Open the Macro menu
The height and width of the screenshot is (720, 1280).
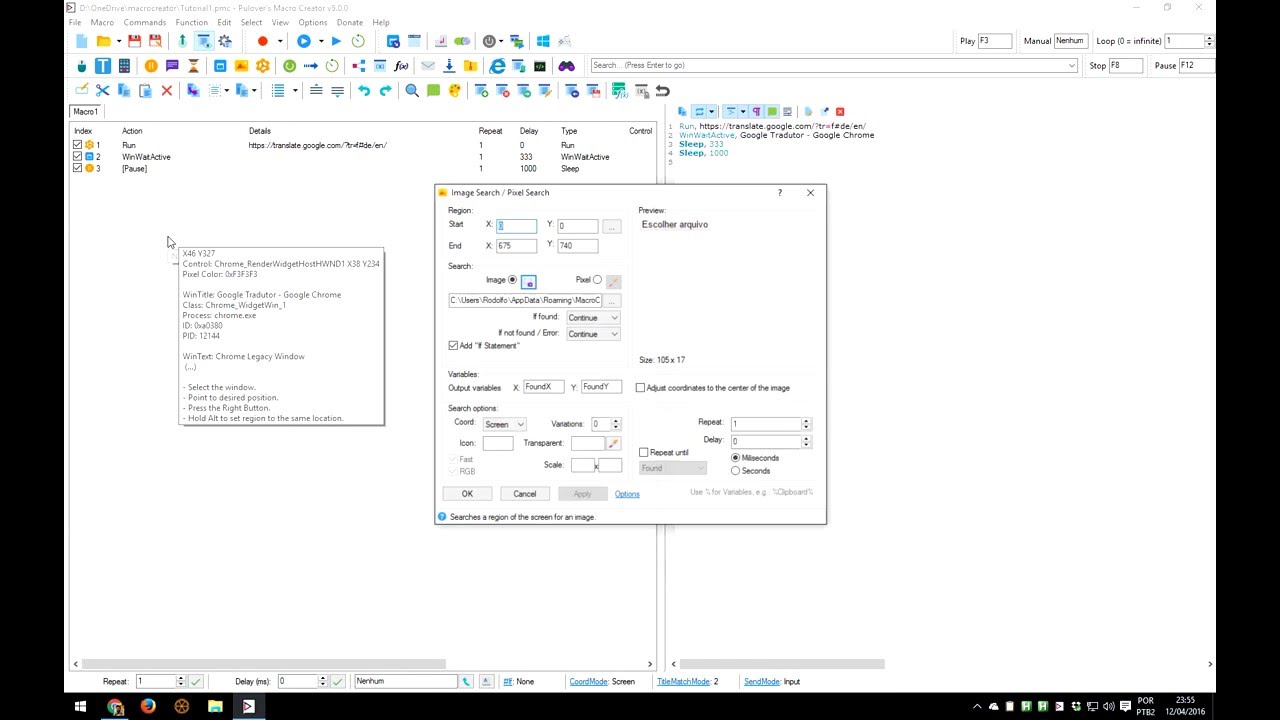coord(102,22)
